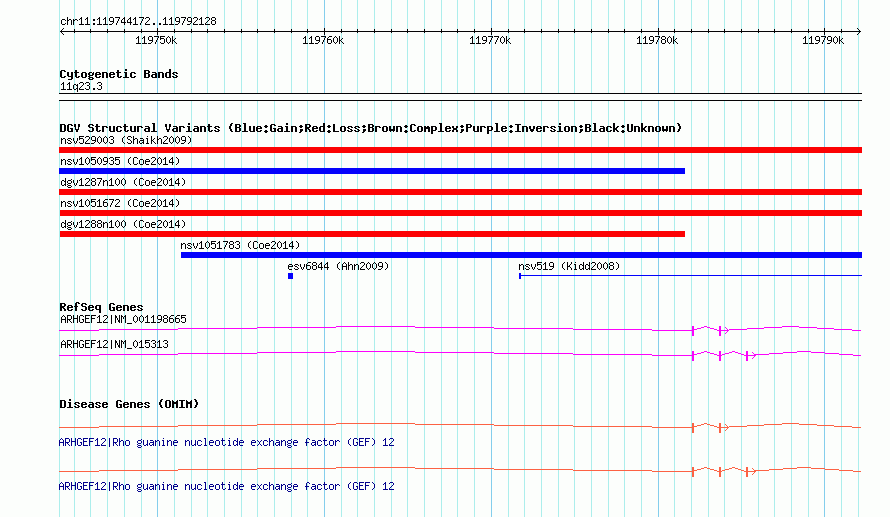Click the RefSeq Genes track heading
890x517 pixels.
[101, 307]
